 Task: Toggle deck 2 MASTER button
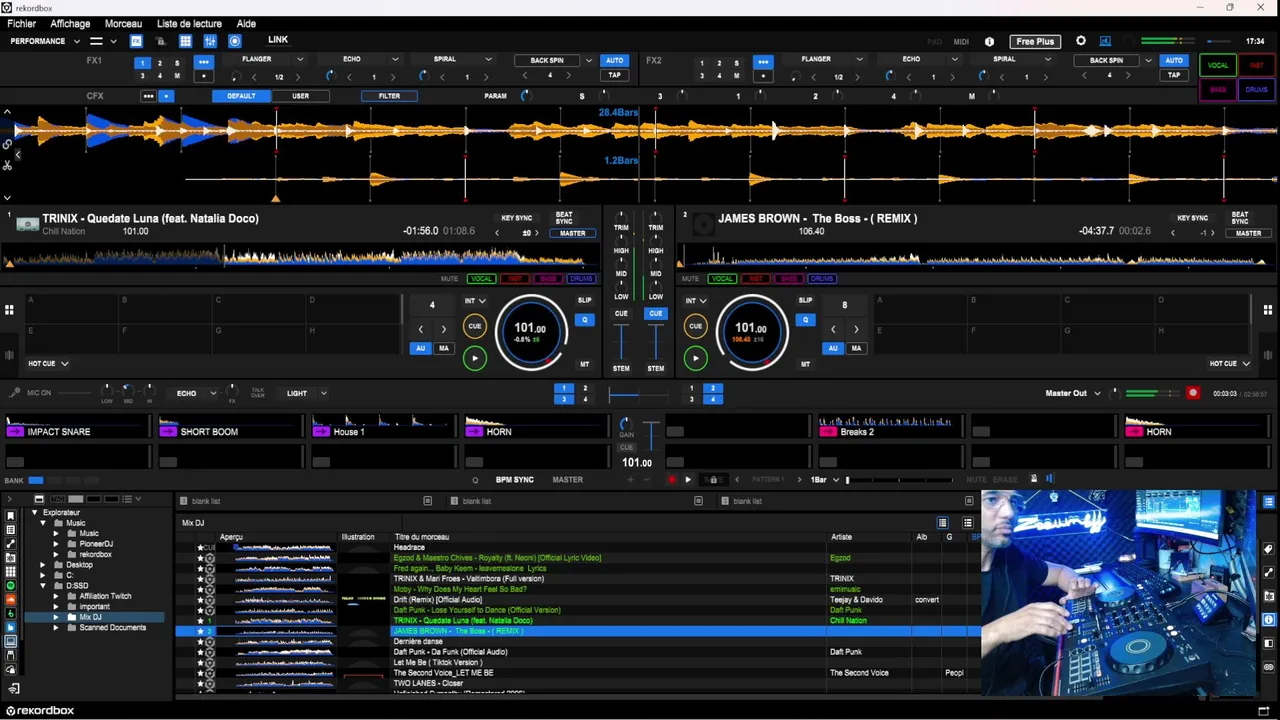[1248, 233]
